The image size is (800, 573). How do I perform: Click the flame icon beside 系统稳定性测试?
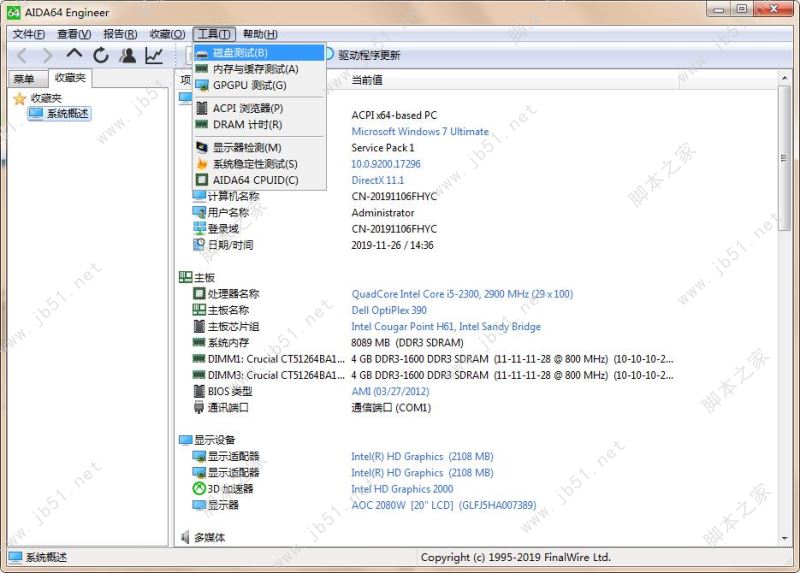202,164
